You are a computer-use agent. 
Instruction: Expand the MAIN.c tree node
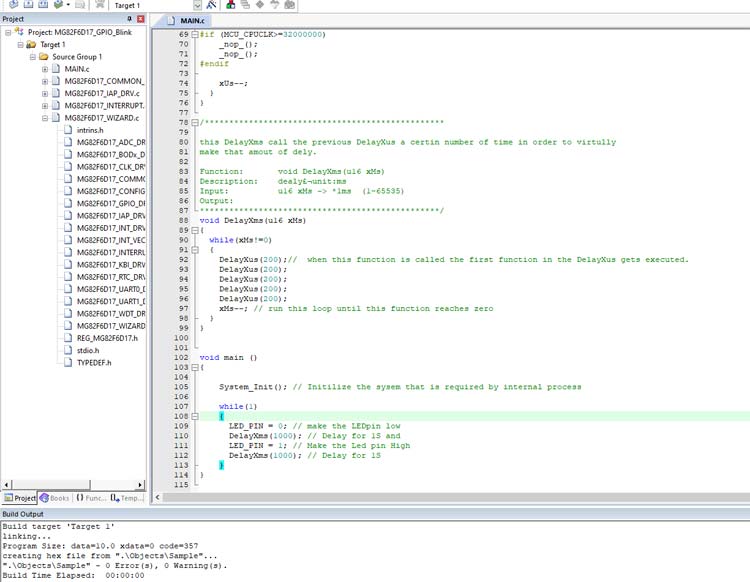pyautogui.click(x=45, y=69)
